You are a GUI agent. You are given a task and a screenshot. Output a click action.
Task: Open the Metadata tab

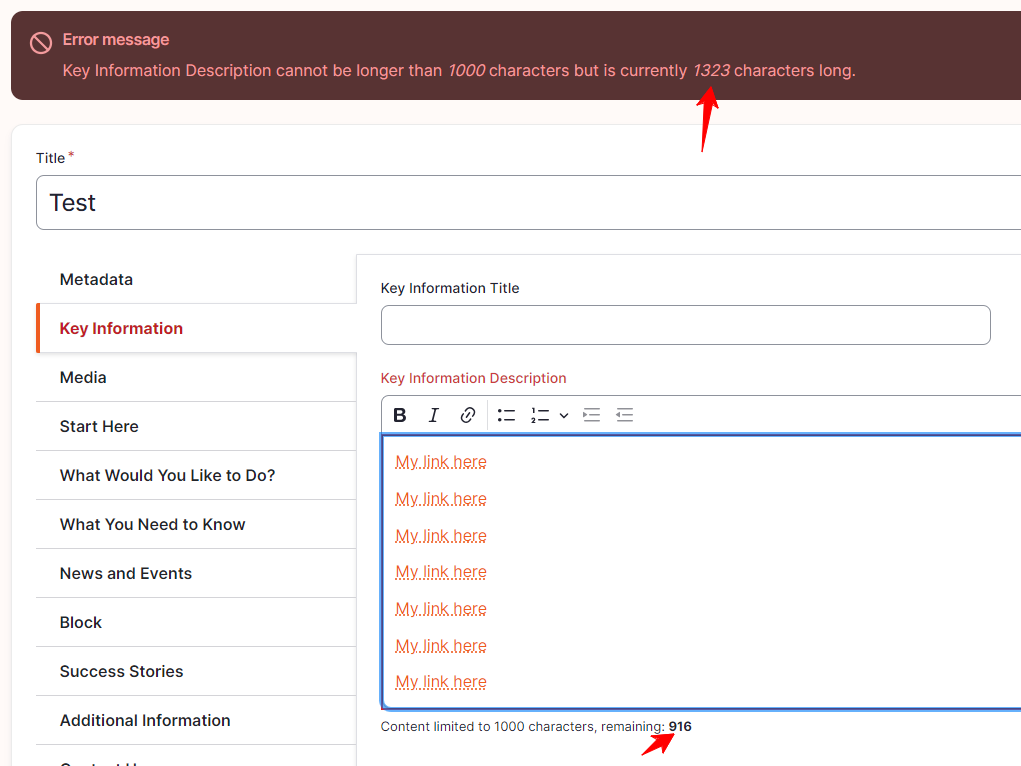click(96, 279)
